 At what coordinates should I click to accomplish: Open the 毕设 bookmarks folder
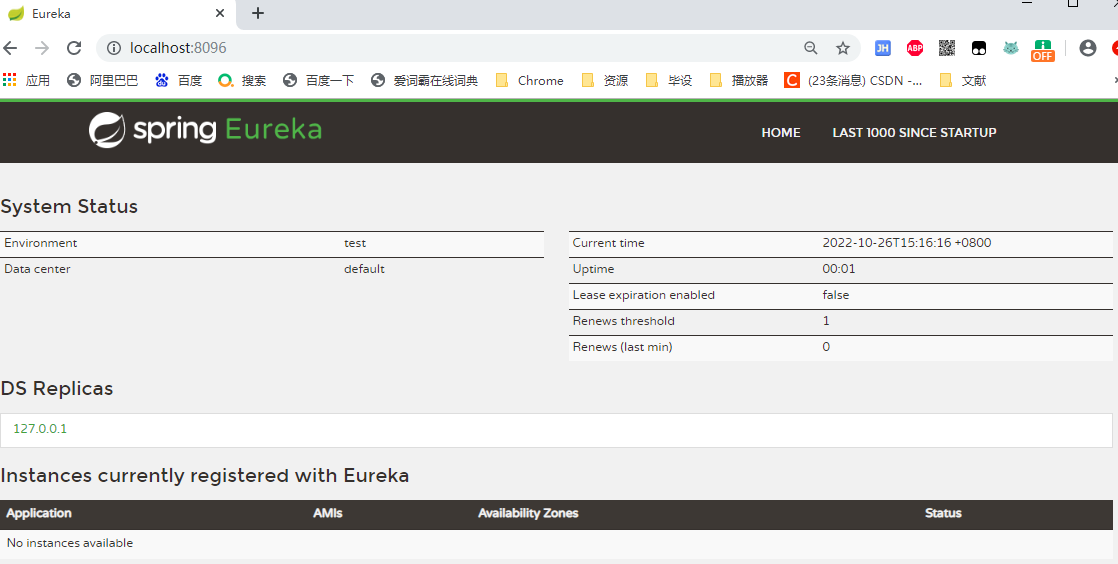669,81
